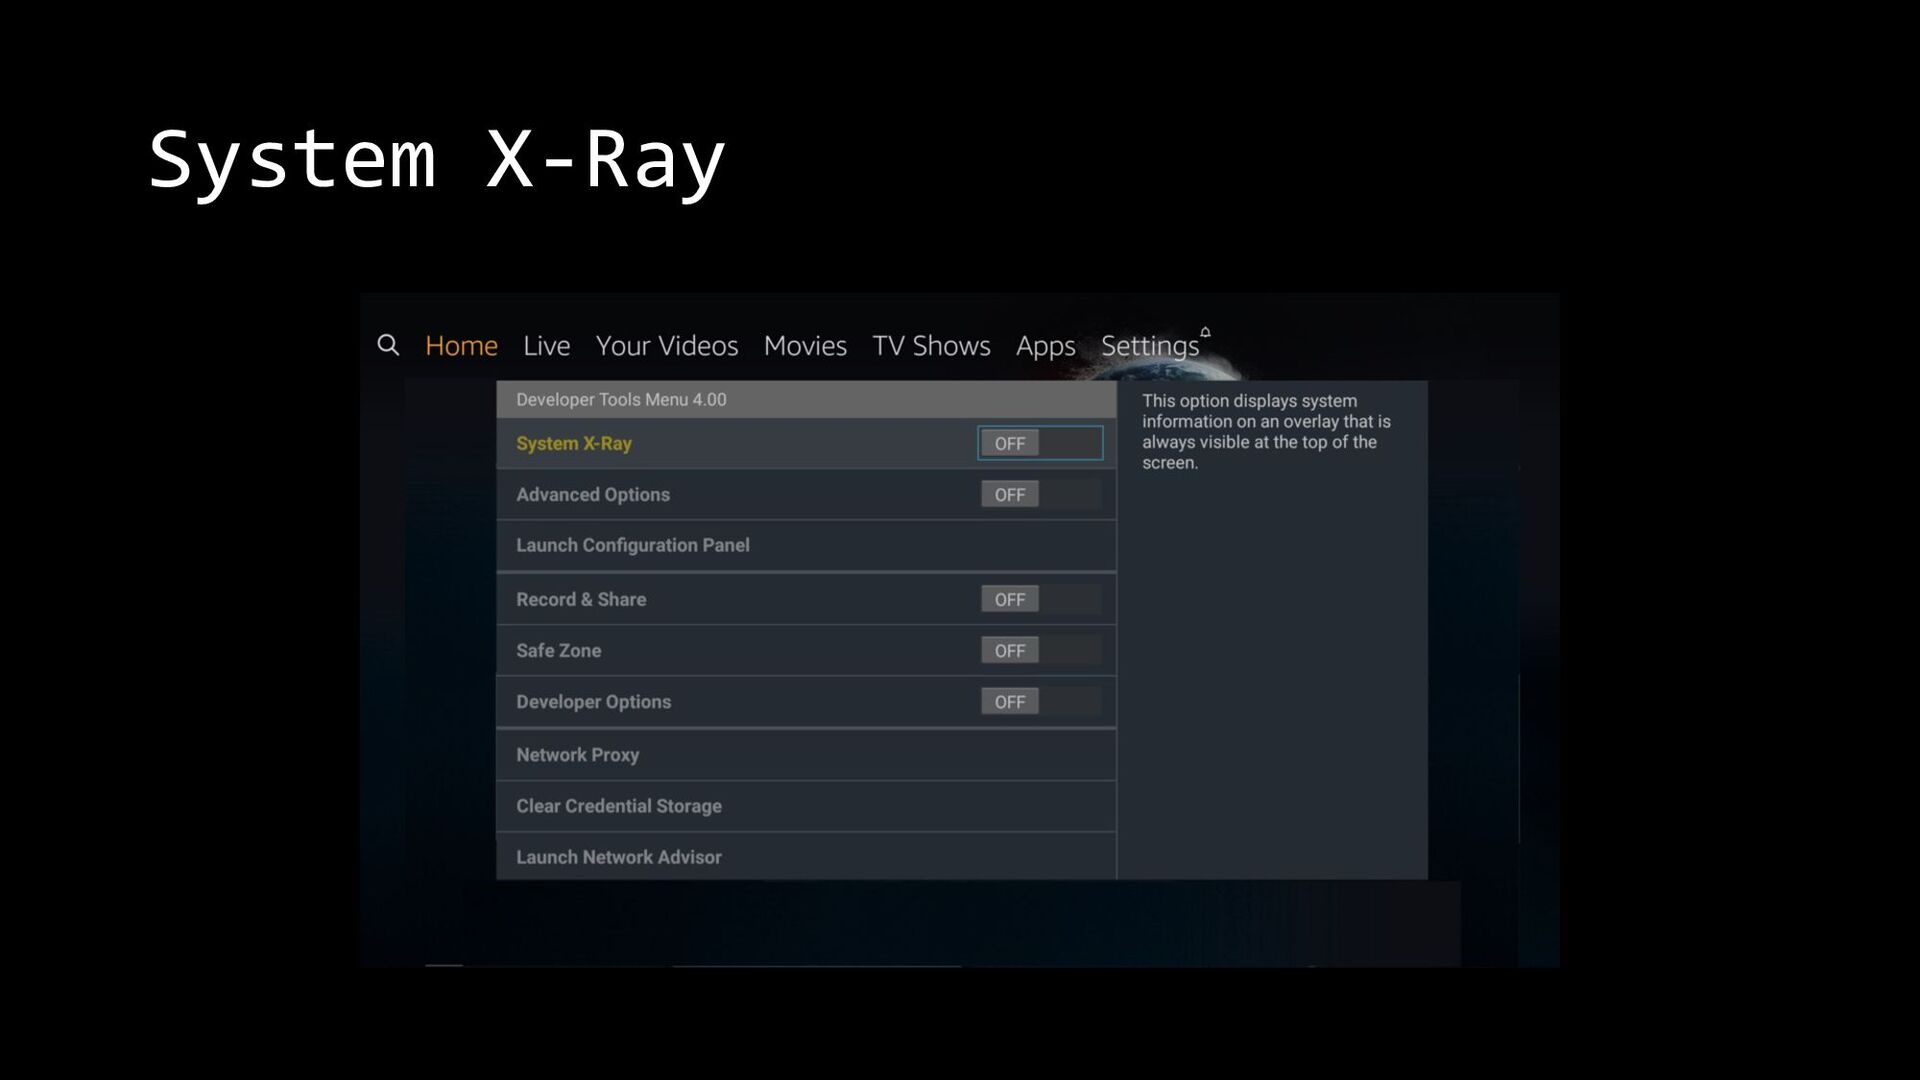Screen dimensions: 1920x1080
Task: Click the Safe Zone label
Action: (x=559, y=650)
